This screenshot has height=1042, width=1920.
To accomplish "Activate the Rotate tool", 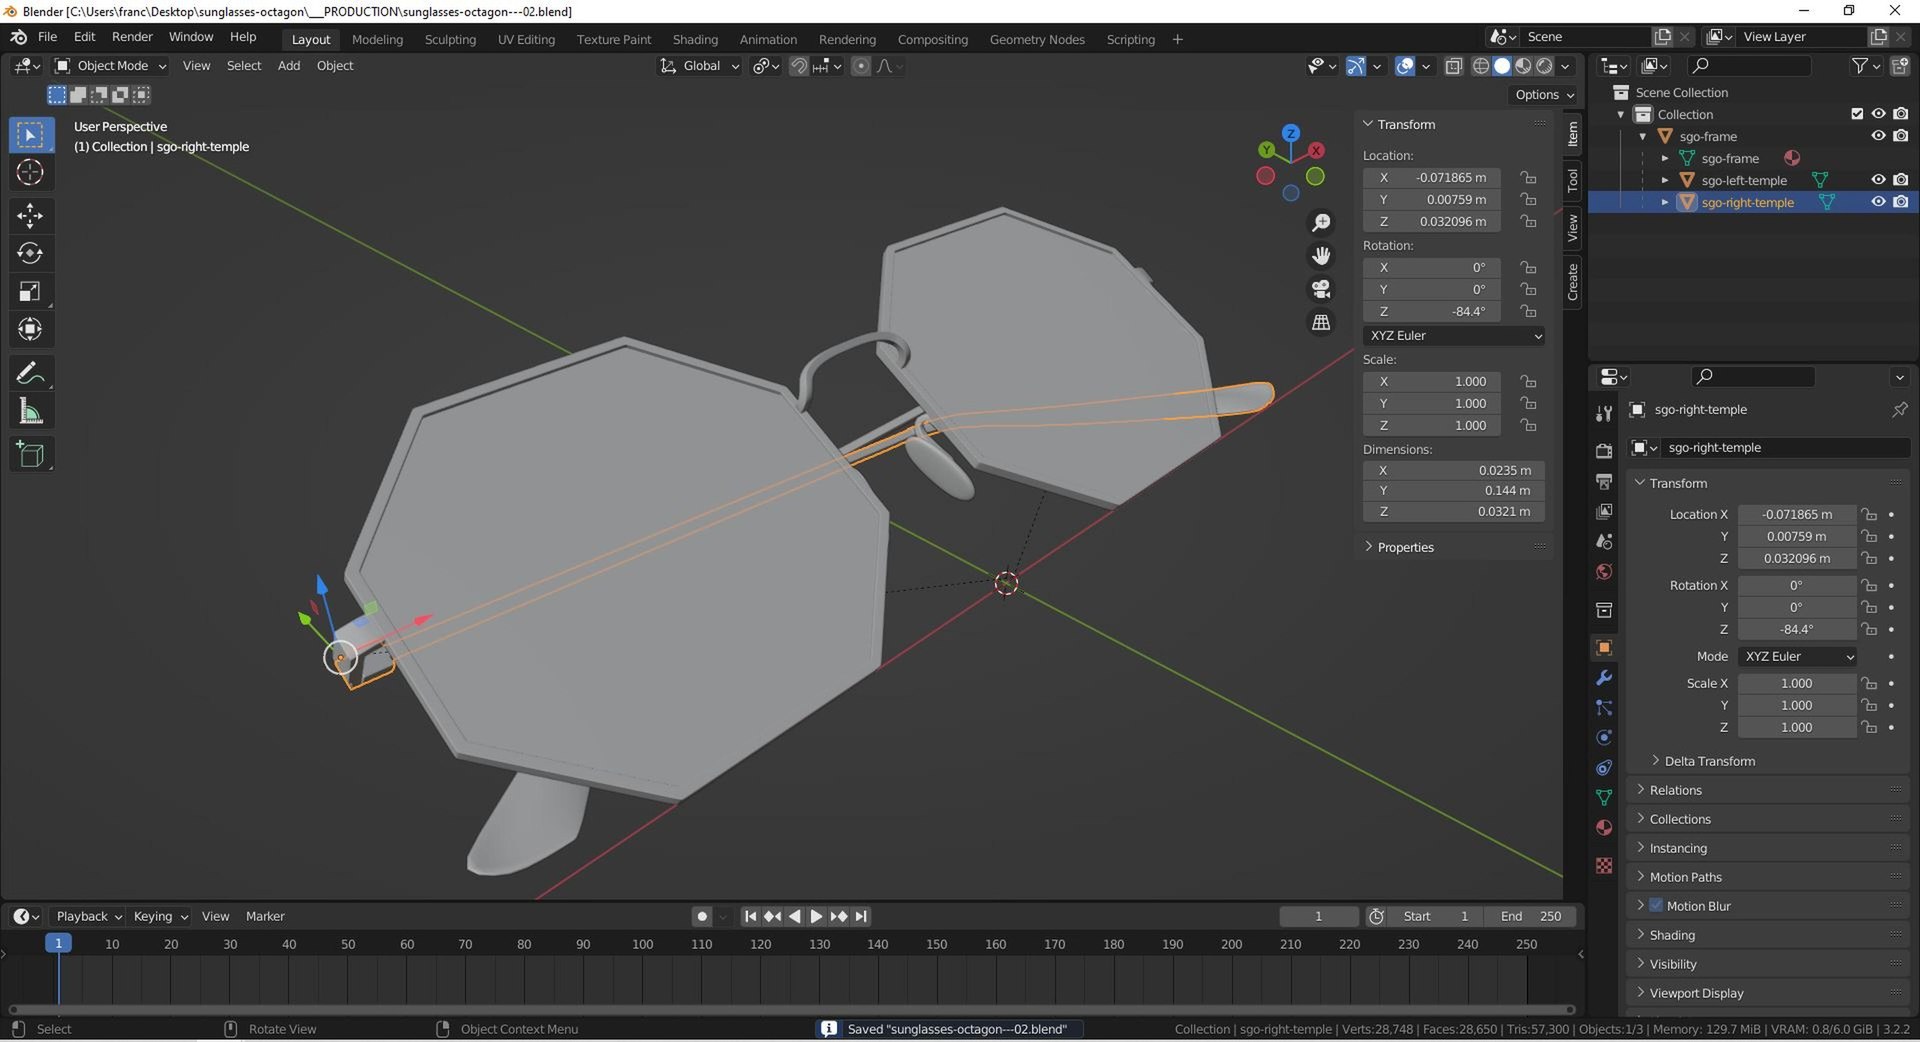I will point(30,253).
